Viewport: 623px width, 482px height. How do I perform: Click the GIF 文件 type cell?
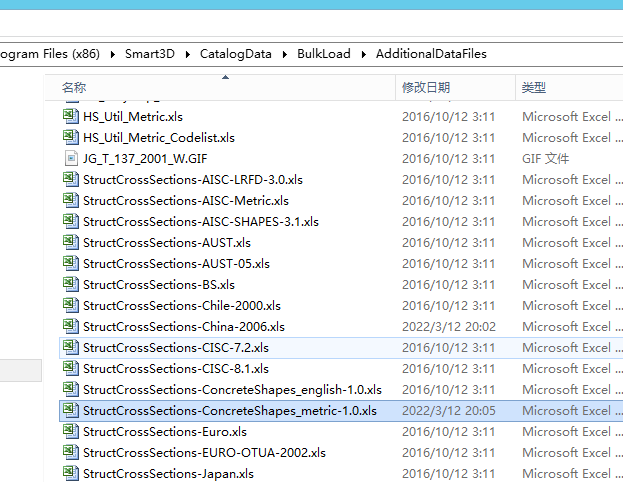546,159
